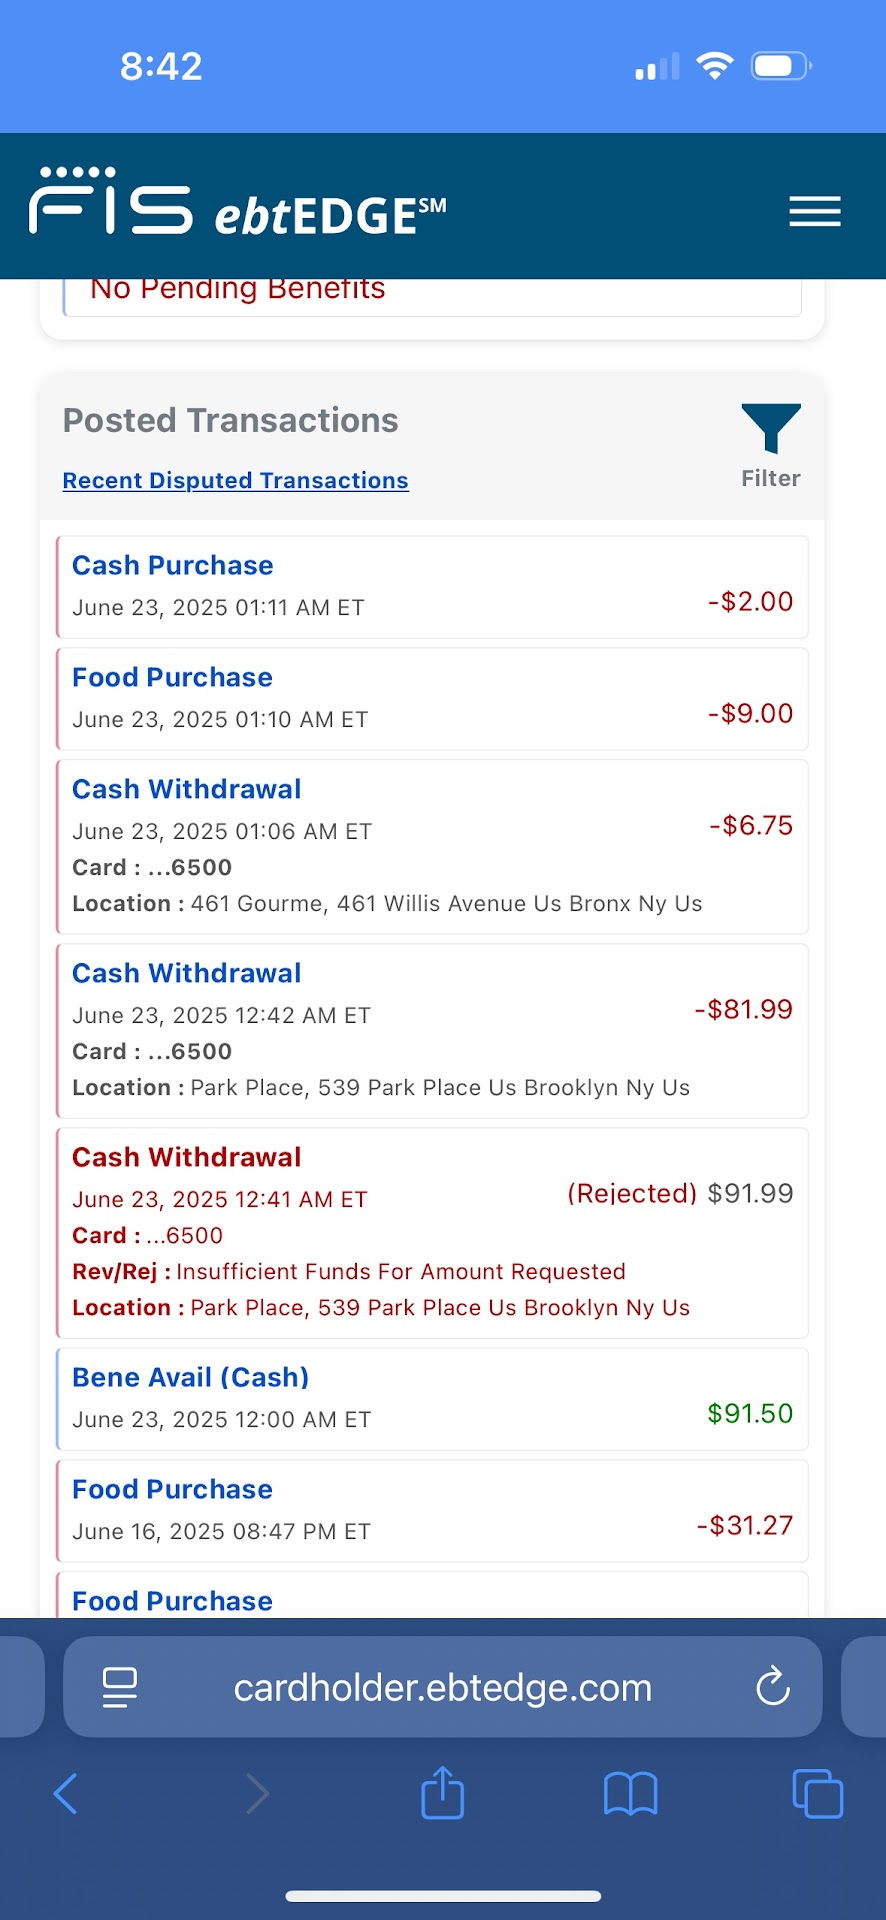
Task: Select the -$6.75 Cash Withdrawal entry
Action: point(432,847)
